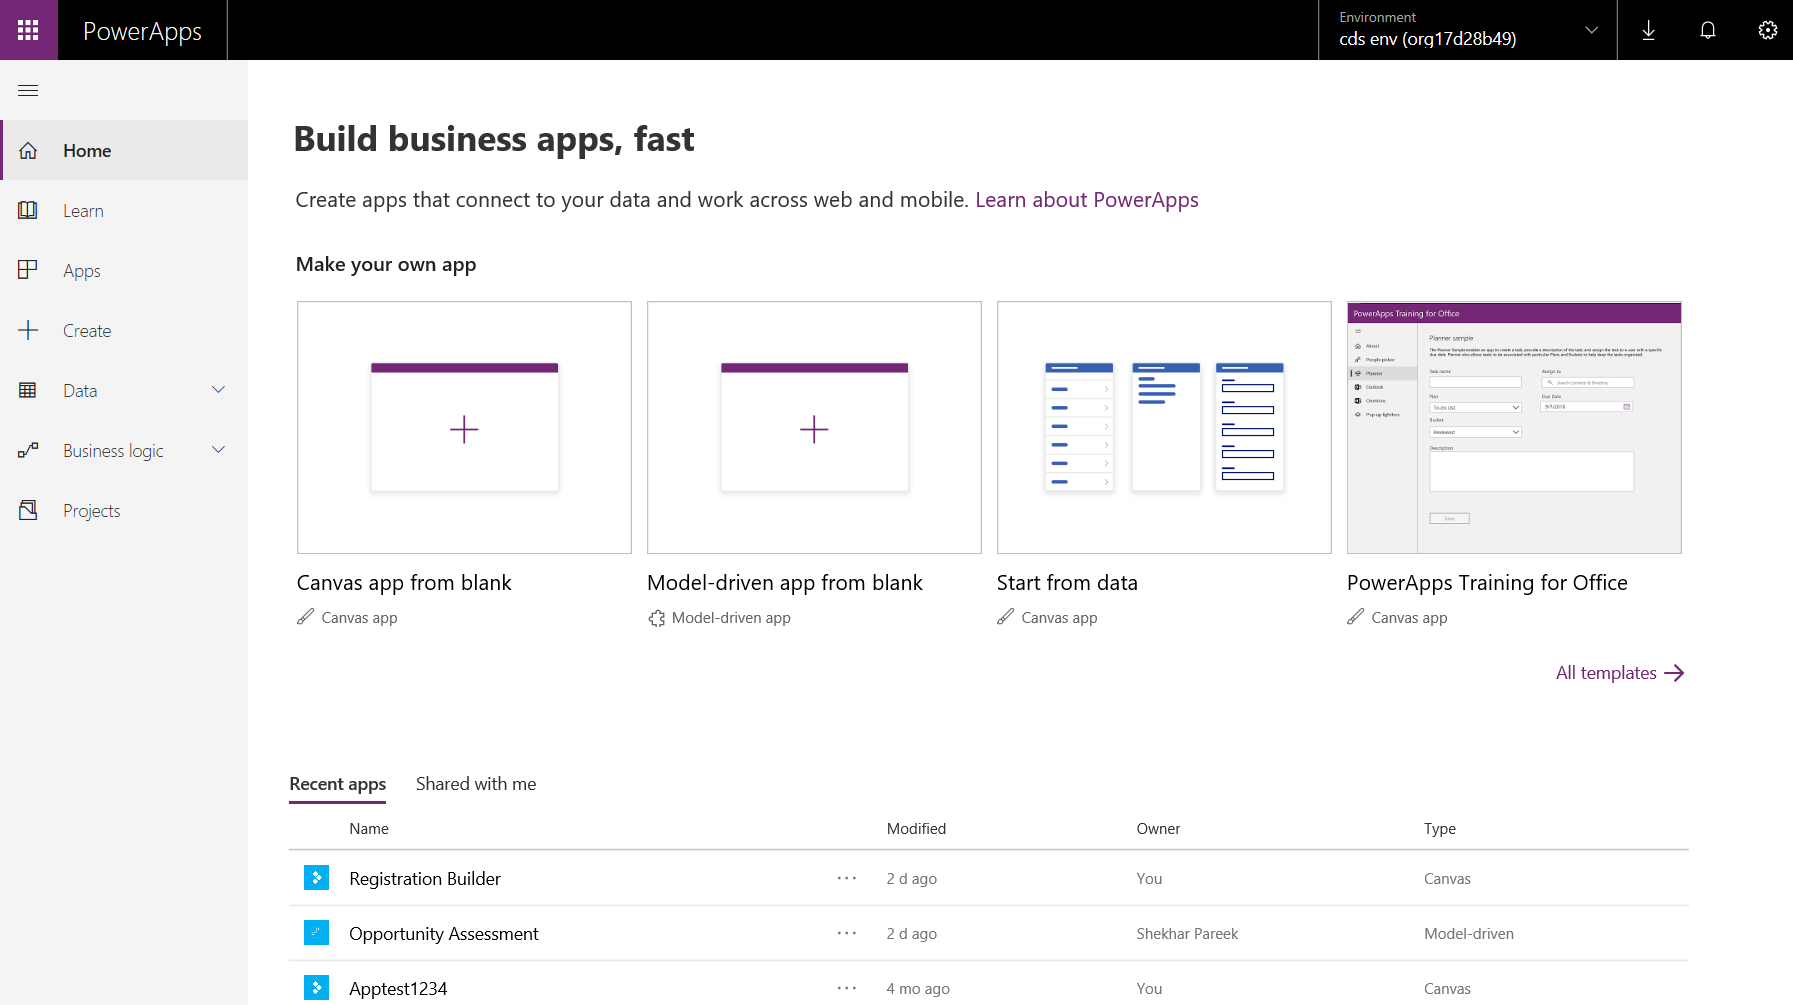Collapse the left navigation hamburger menu
The width and height of the screenshot is (1793, 1005).
(28, 91)
